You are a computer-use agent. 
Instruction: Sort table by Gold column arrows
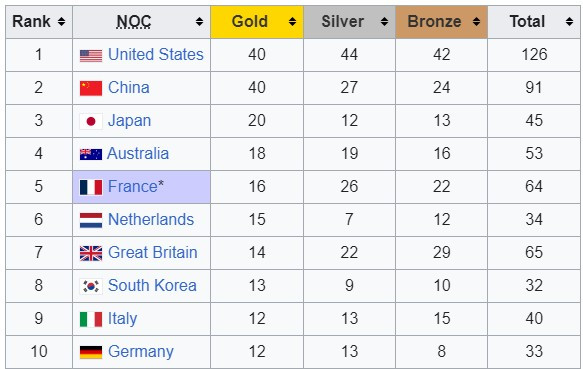pos(292,22)
